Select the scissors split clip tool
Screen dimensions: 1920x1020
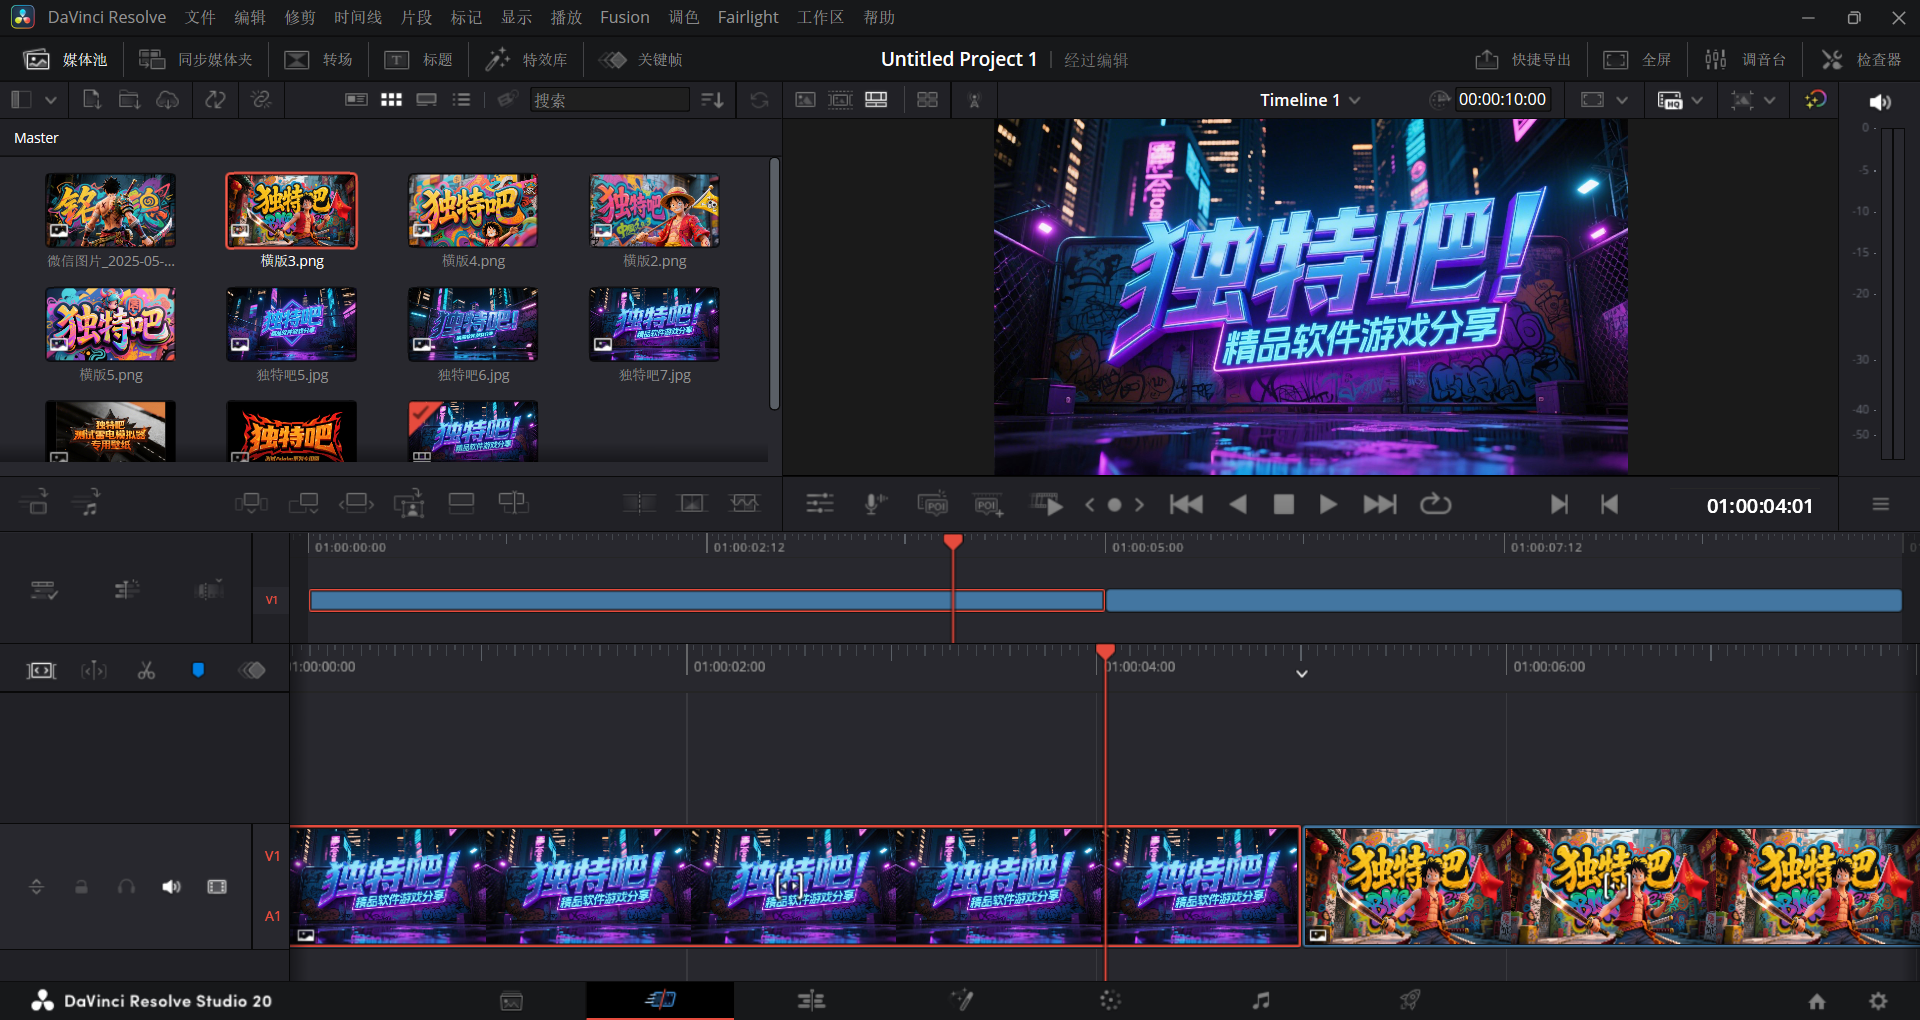pyautogui.click(x=146, y=670)
